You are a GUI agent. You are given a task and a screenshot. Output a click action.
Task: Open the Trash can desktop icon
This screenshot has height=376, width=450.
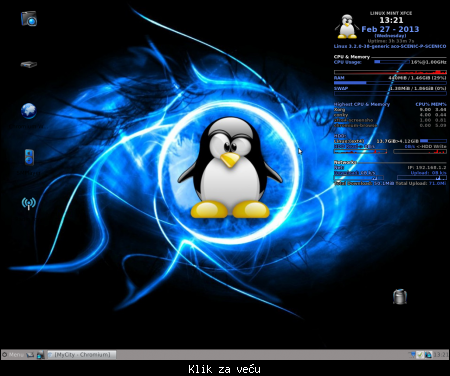click(x=400, y=296)
